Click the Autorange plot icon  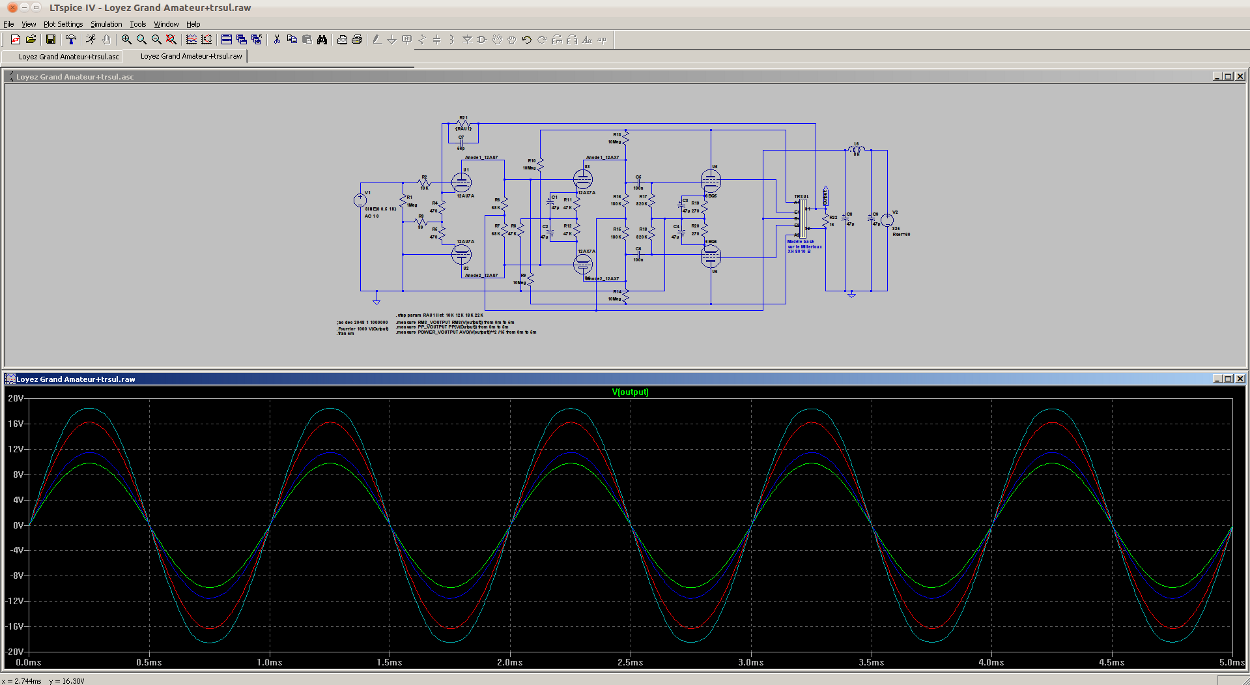pyautogui.click(x=191, y=39)
